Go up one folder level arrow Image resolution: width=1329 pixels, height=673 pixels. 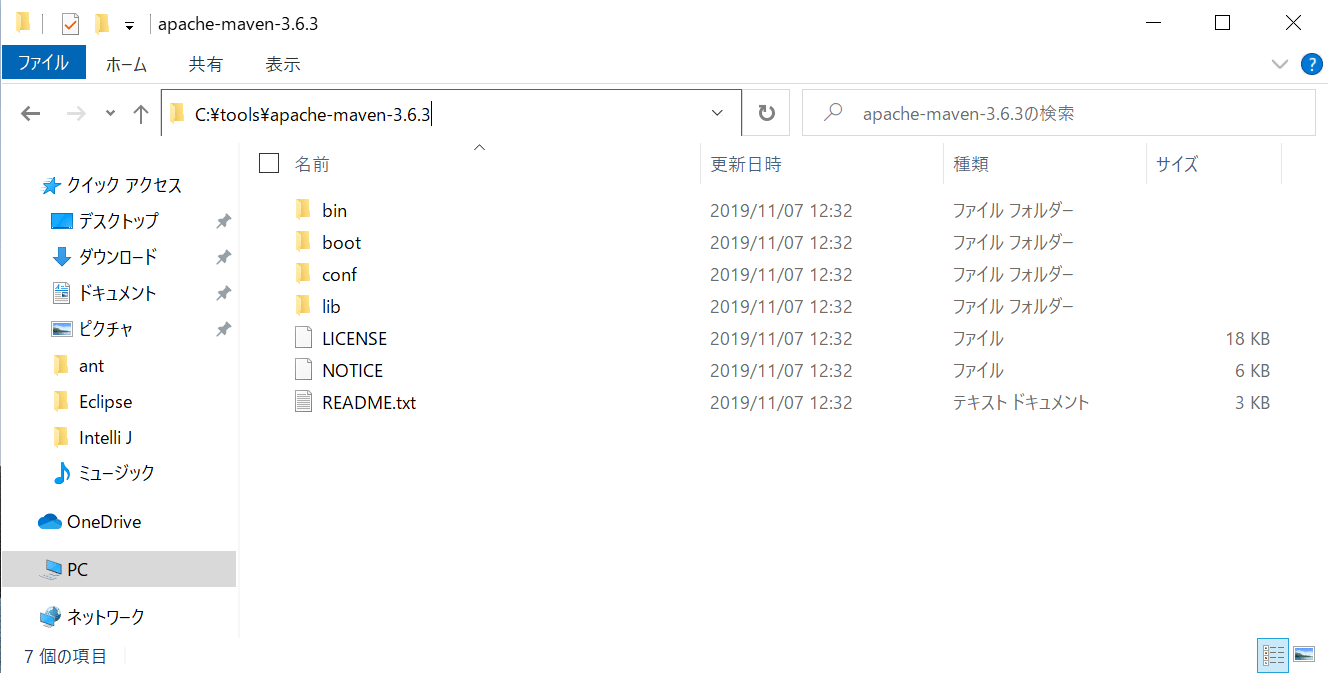141,113
